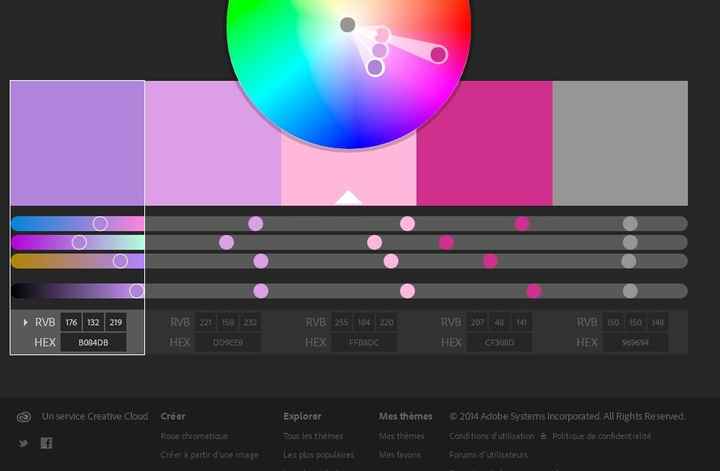Expand the RVB color mode arrow
The height and width of the screenshot is (471, 720).
26,322
